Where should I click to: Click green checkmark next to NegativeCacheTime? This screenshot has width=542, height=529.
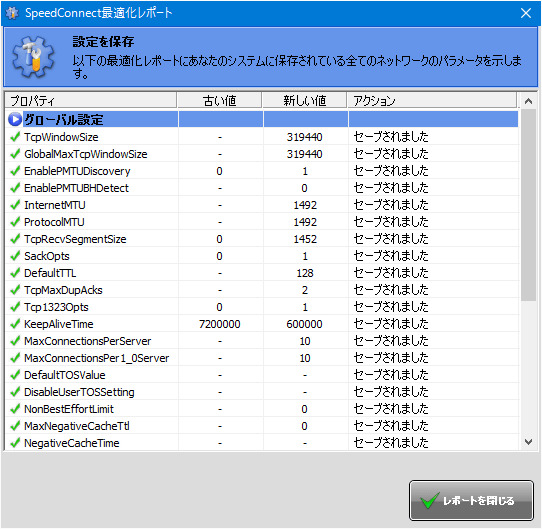pos(15,443)
